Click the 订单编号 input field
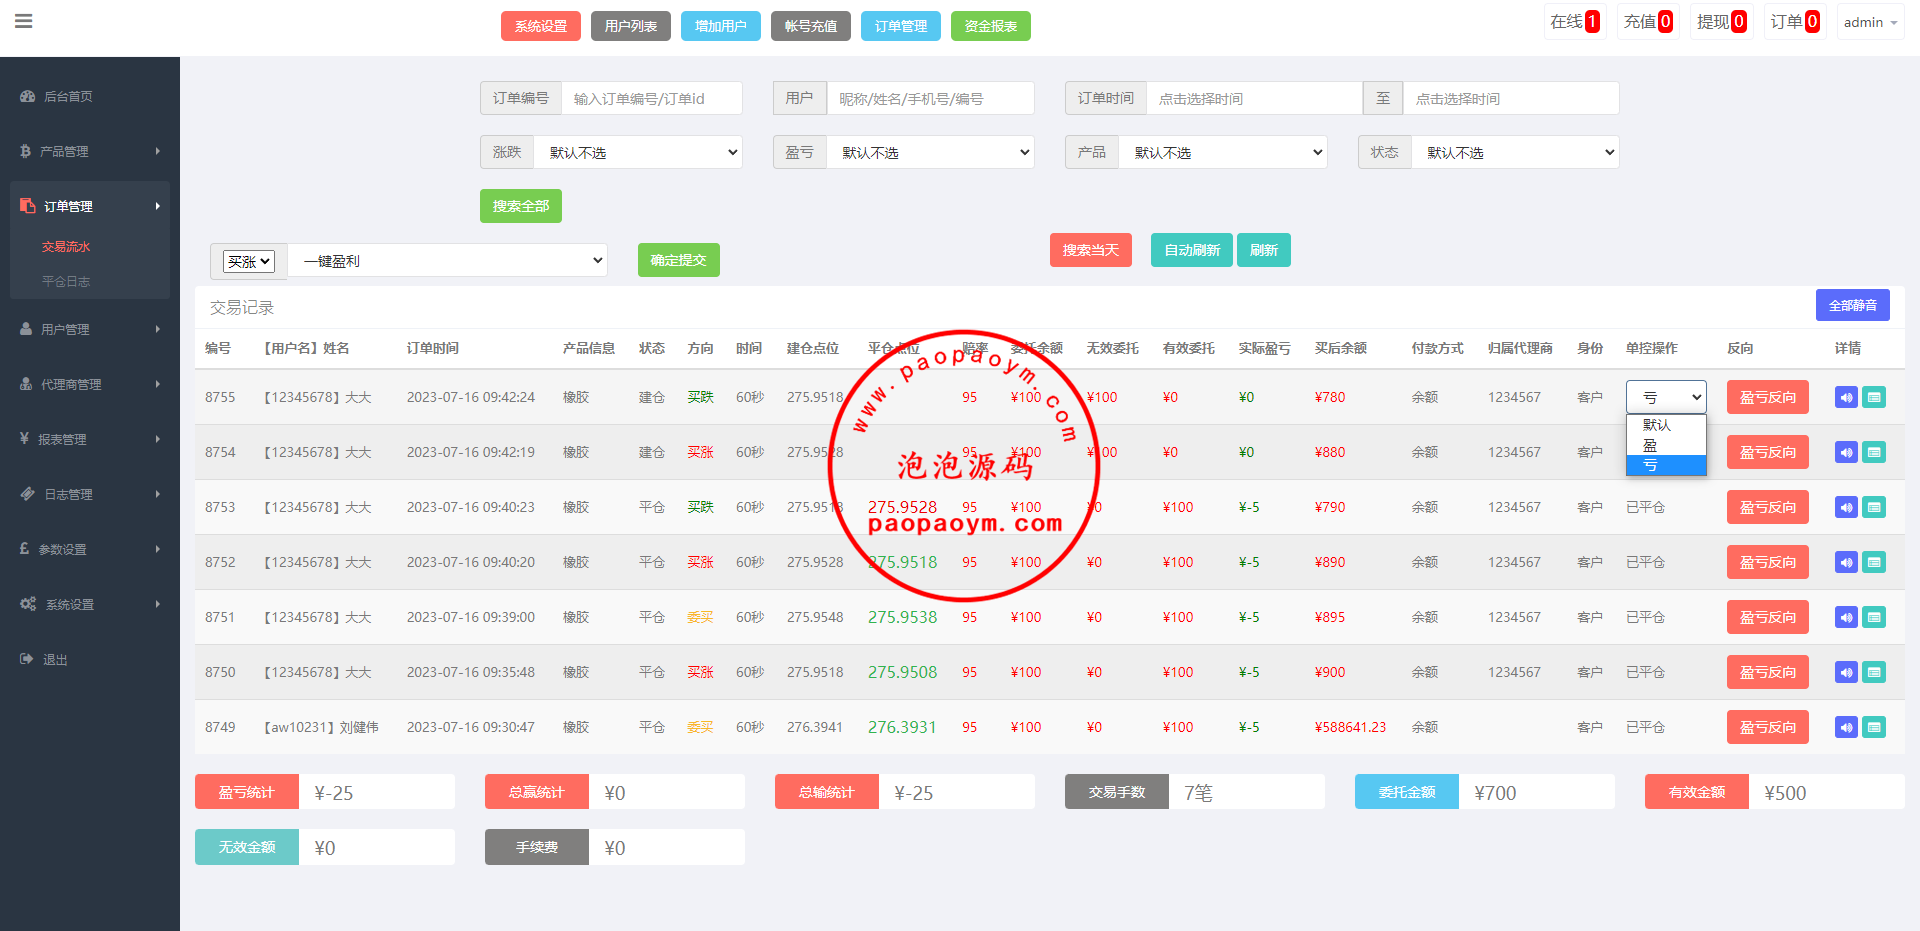The image size is (1920, 931). (x=651, y=98)
